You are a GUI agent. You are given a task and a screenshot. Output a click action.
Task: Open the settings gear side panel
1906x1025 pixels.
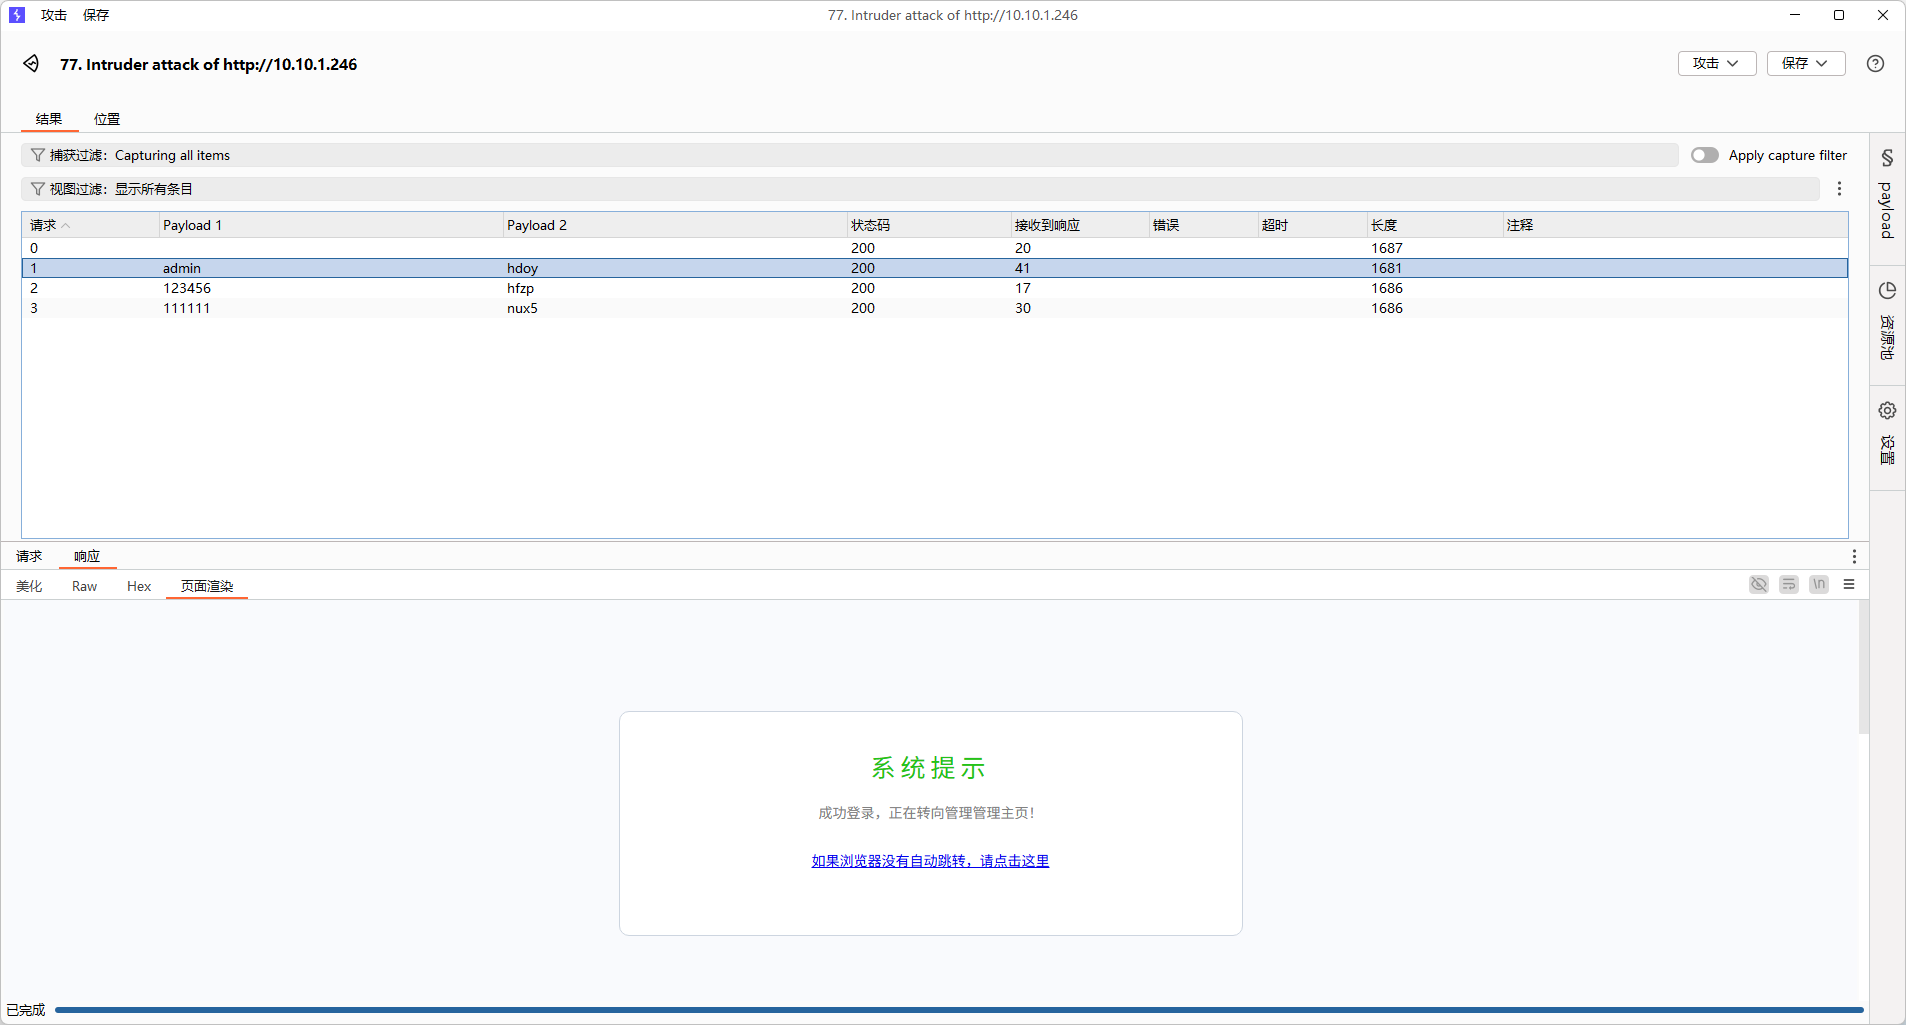(x=1887, y=411)
